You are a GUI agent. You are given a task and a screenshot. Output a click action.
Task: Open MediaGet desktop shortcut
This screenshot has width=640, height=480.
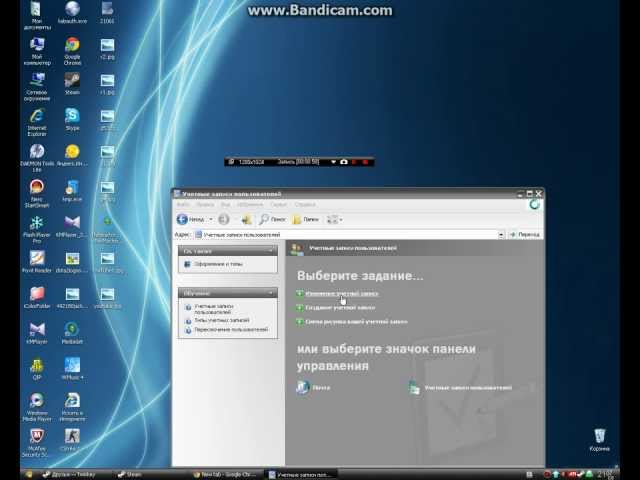(x=72, y=333)
